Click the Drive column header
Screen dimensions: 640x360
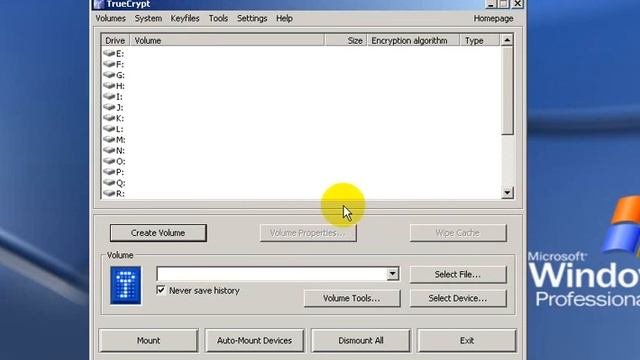tap(116, 40)
